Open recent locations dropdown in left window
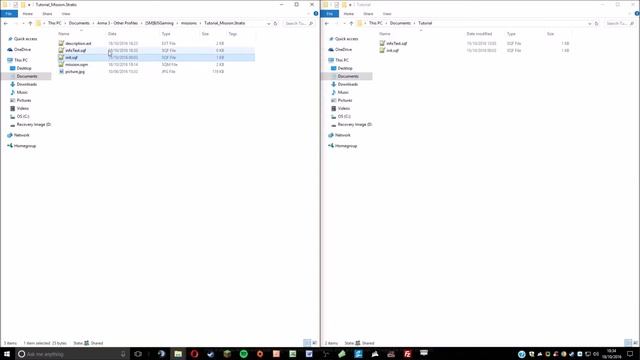Image resolution: width=640 pixels, height=360 pixels. 23,24
